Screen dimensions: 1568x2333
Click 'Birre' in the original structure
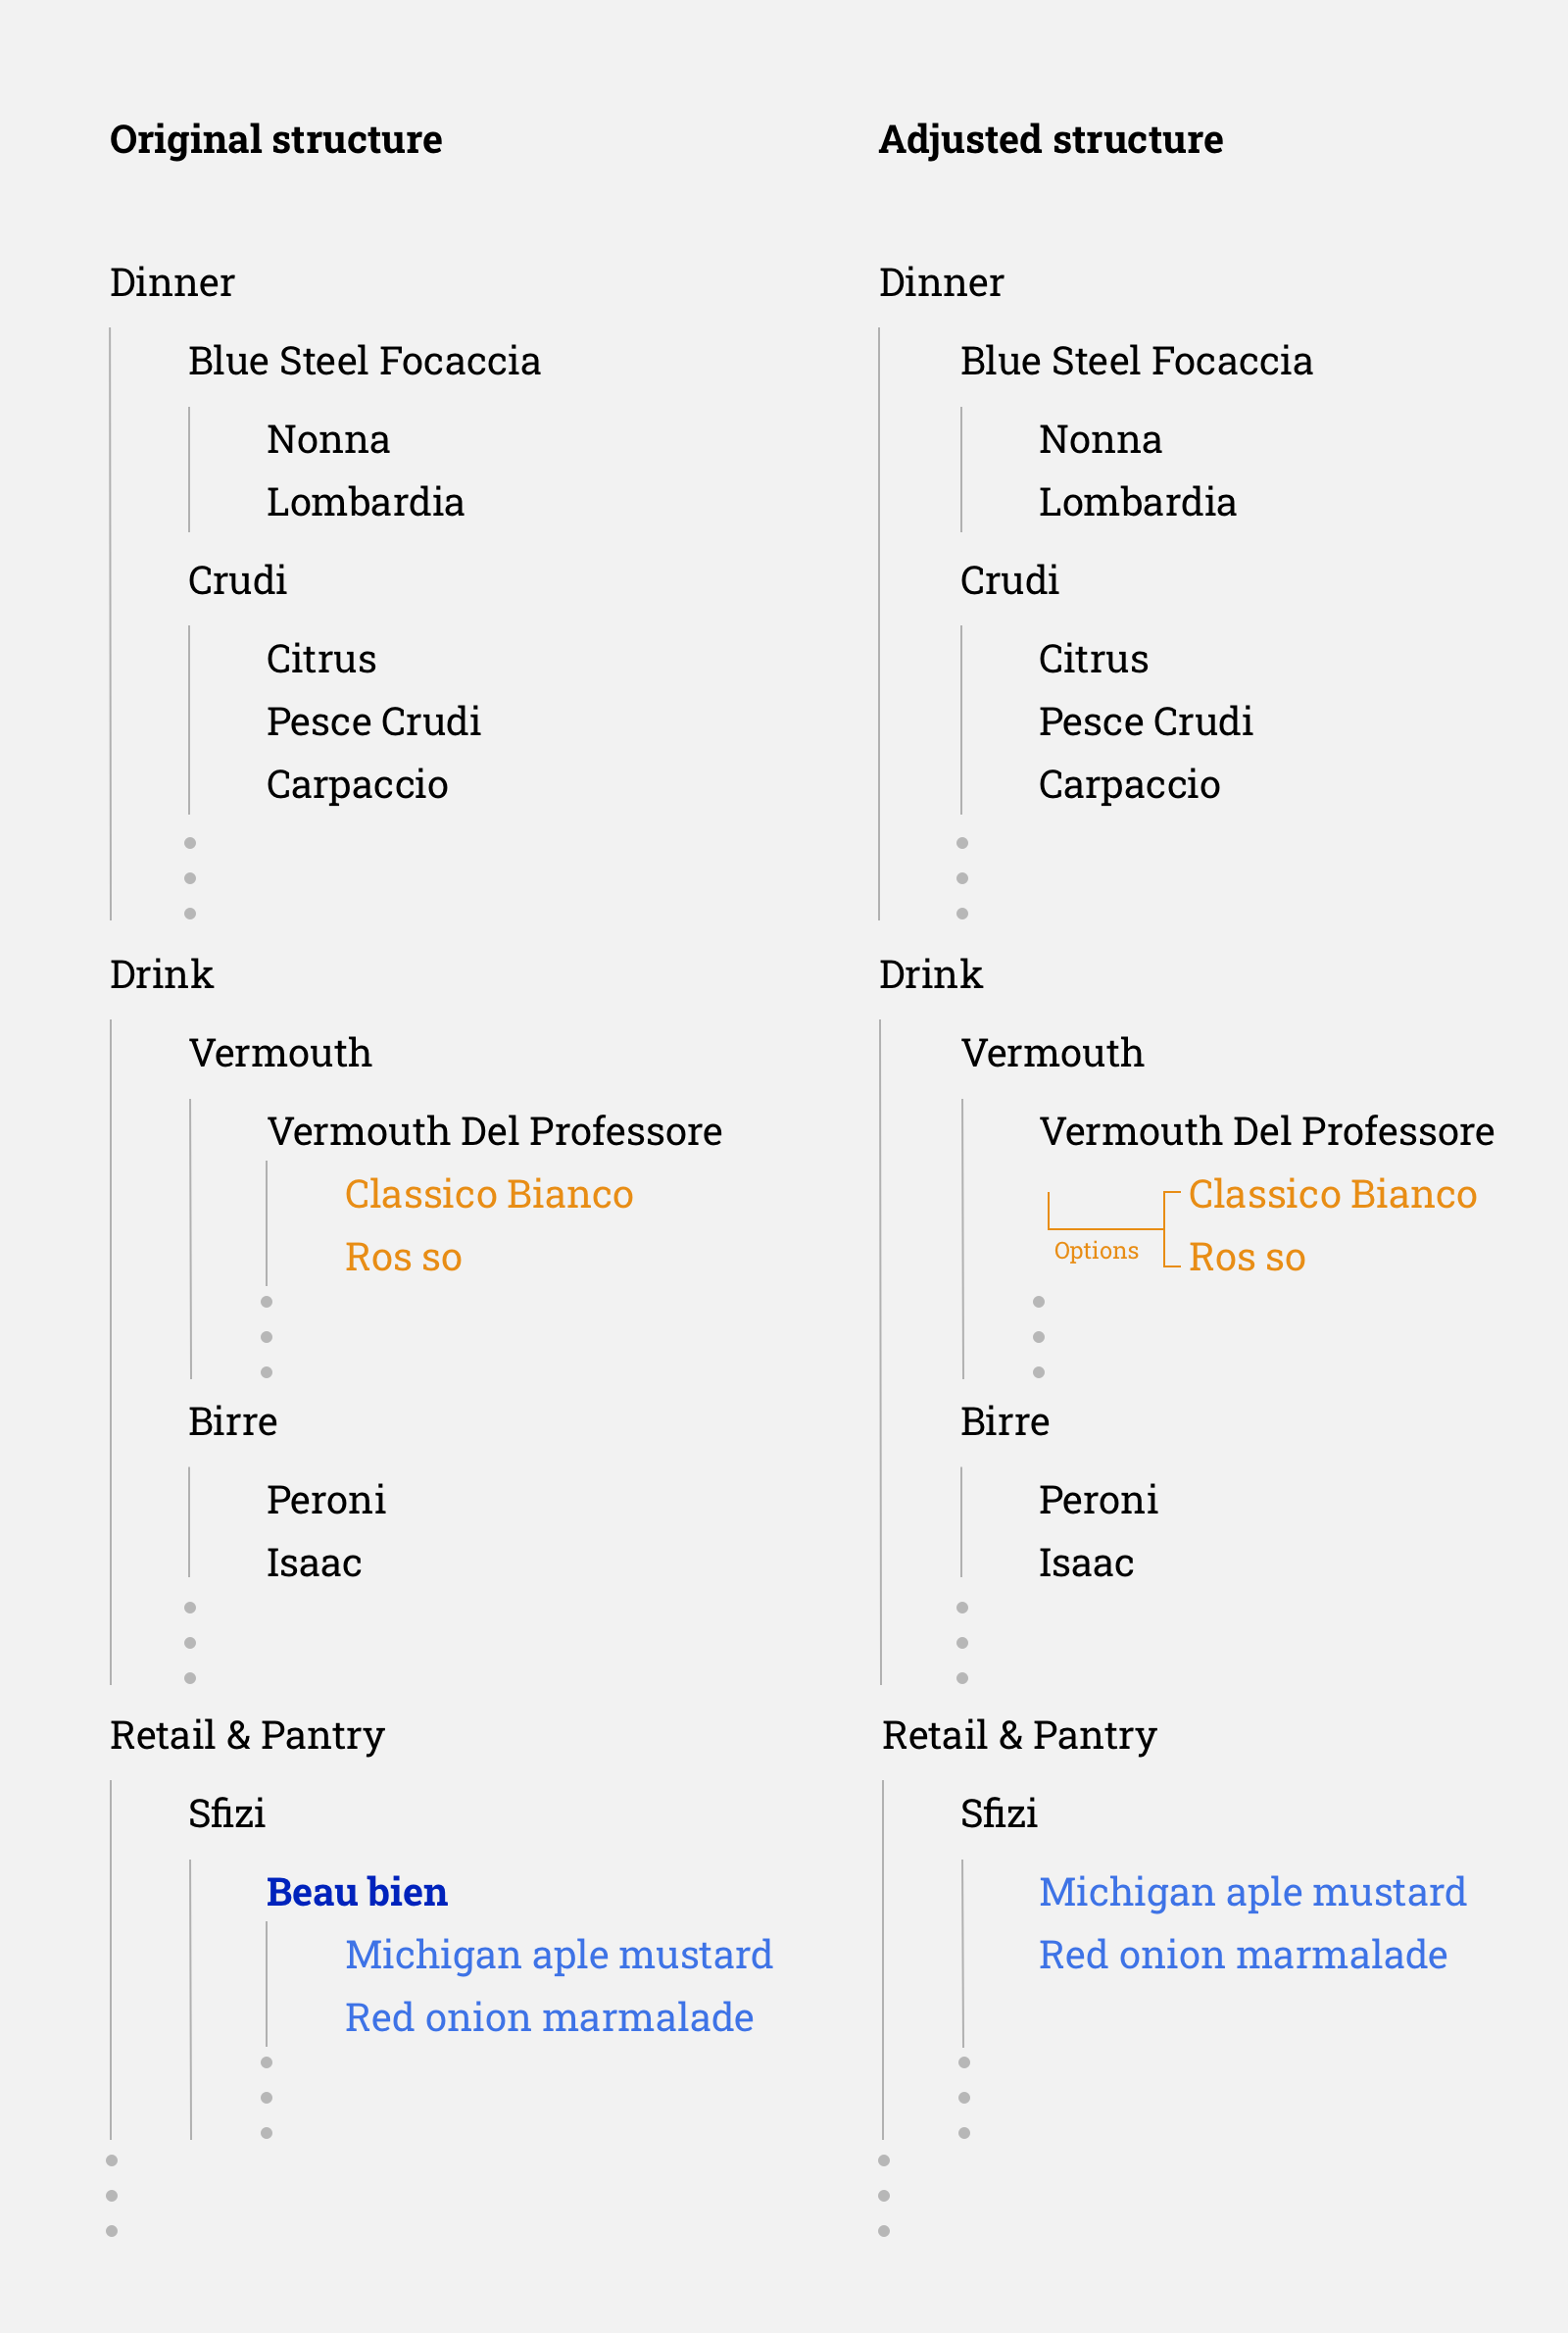[x=232, y=1421]
